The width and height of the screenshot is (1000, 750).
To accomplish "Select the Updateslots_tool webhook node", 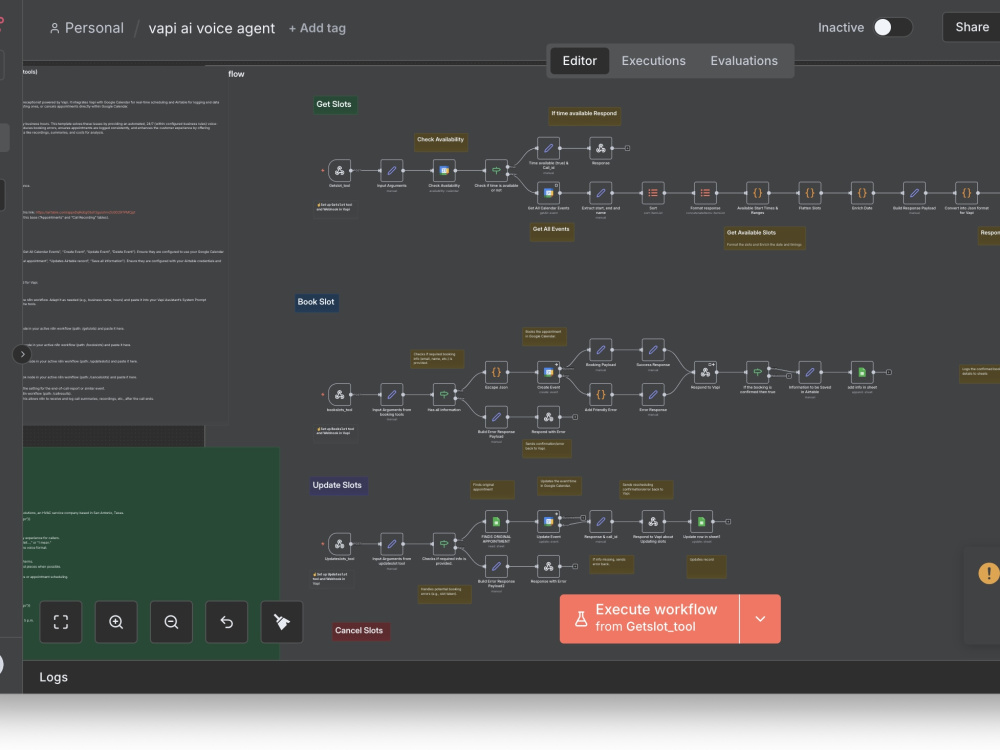I will [339, 544].
